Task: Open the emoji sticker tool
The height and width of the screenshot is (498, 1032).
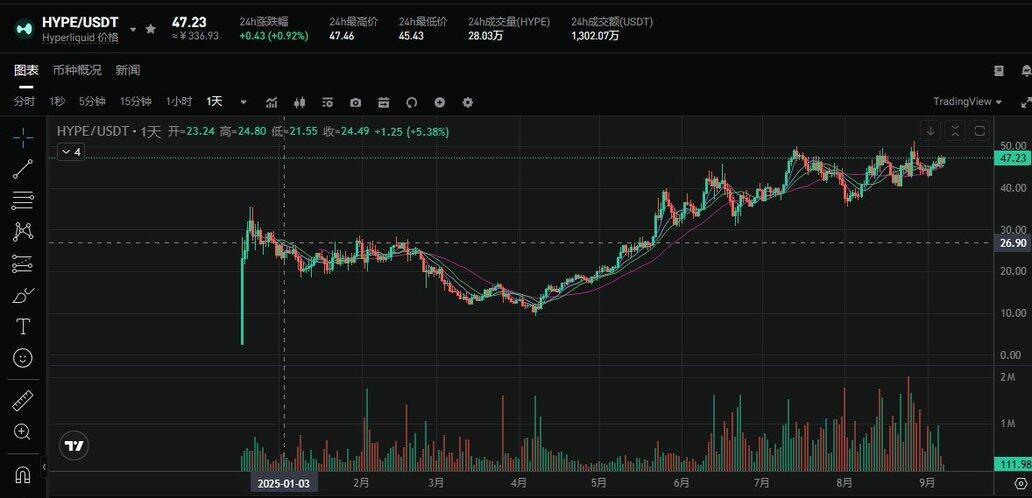Action: pos(23,359)
